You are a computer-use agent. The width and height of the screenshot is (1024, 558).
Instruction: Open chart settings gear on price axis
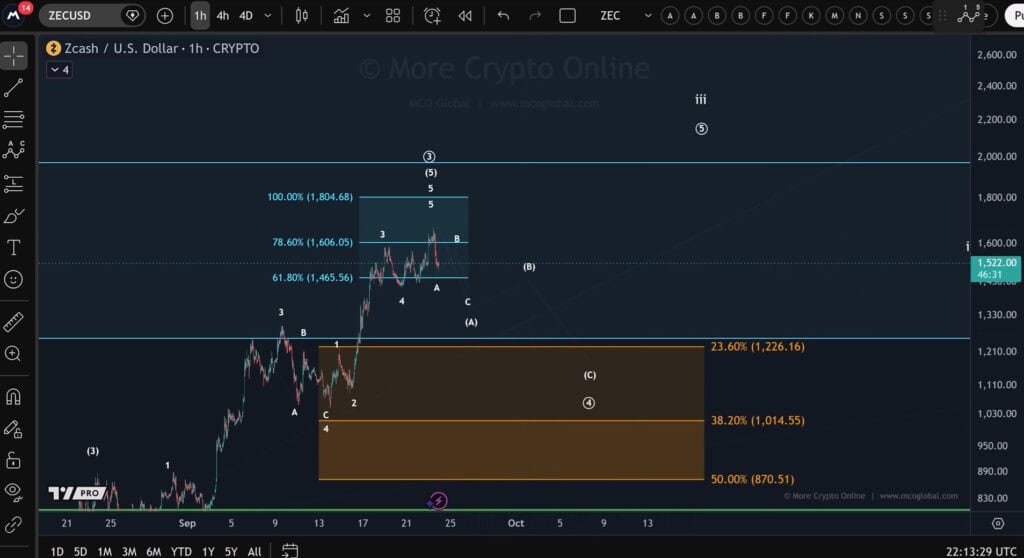point(997,523)
